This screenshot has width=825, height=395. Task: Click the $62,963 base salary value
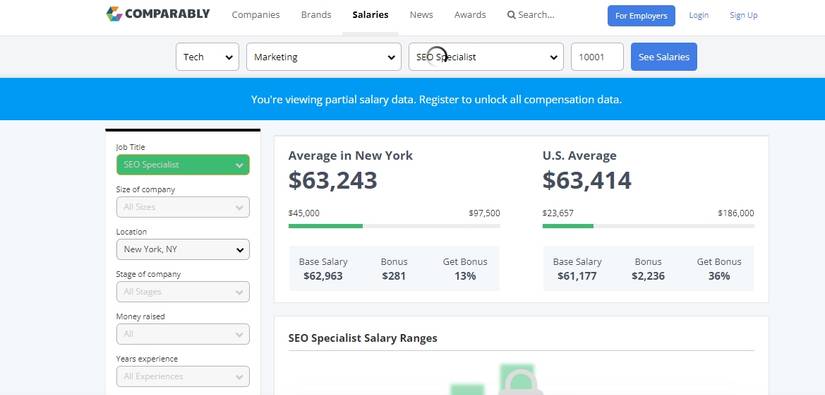point(323,276)
